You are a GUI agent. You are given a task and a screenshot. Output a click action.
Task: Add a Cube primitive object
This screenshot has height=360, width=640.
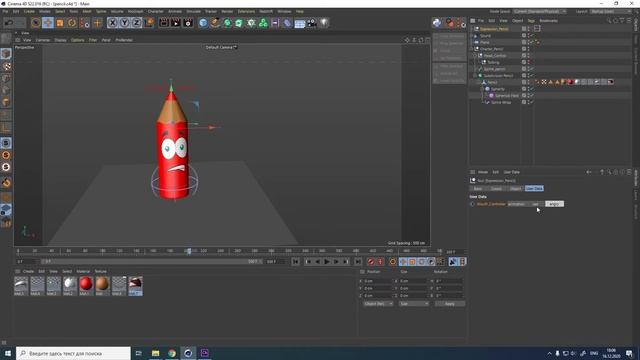pyautogui.click(x=203, y=23)
